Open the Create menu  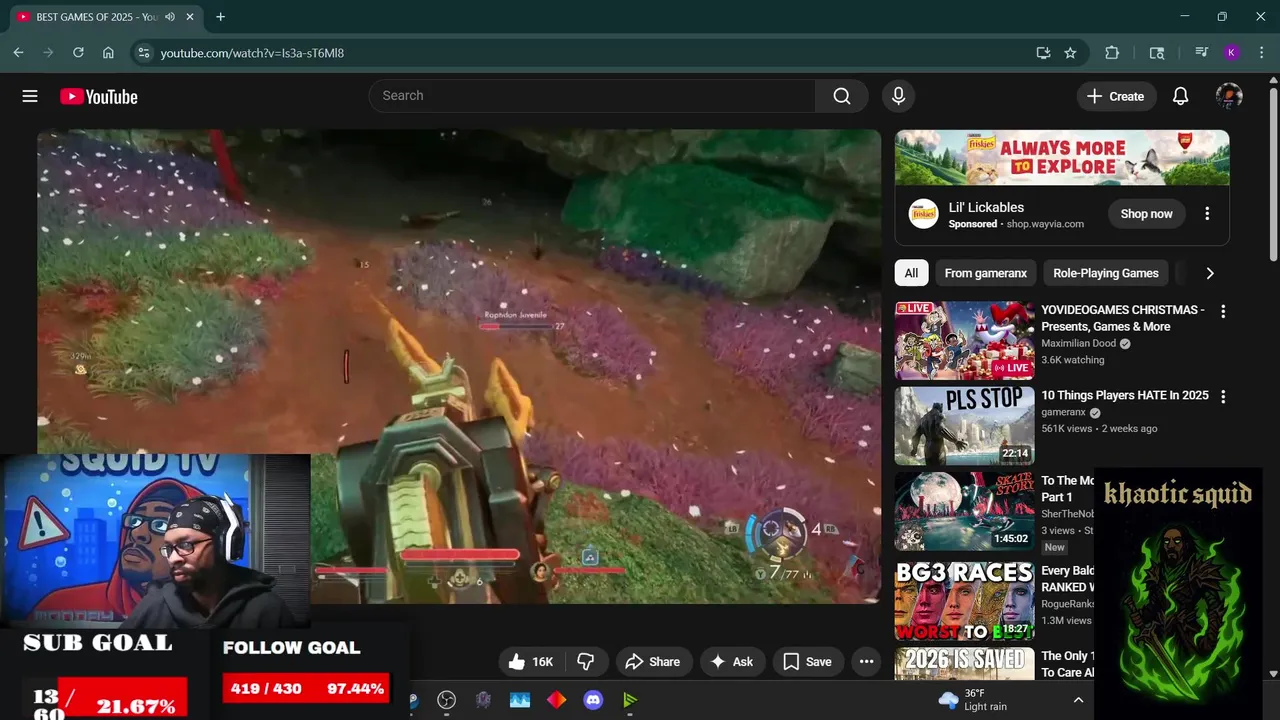click(x=1116, y=96)
